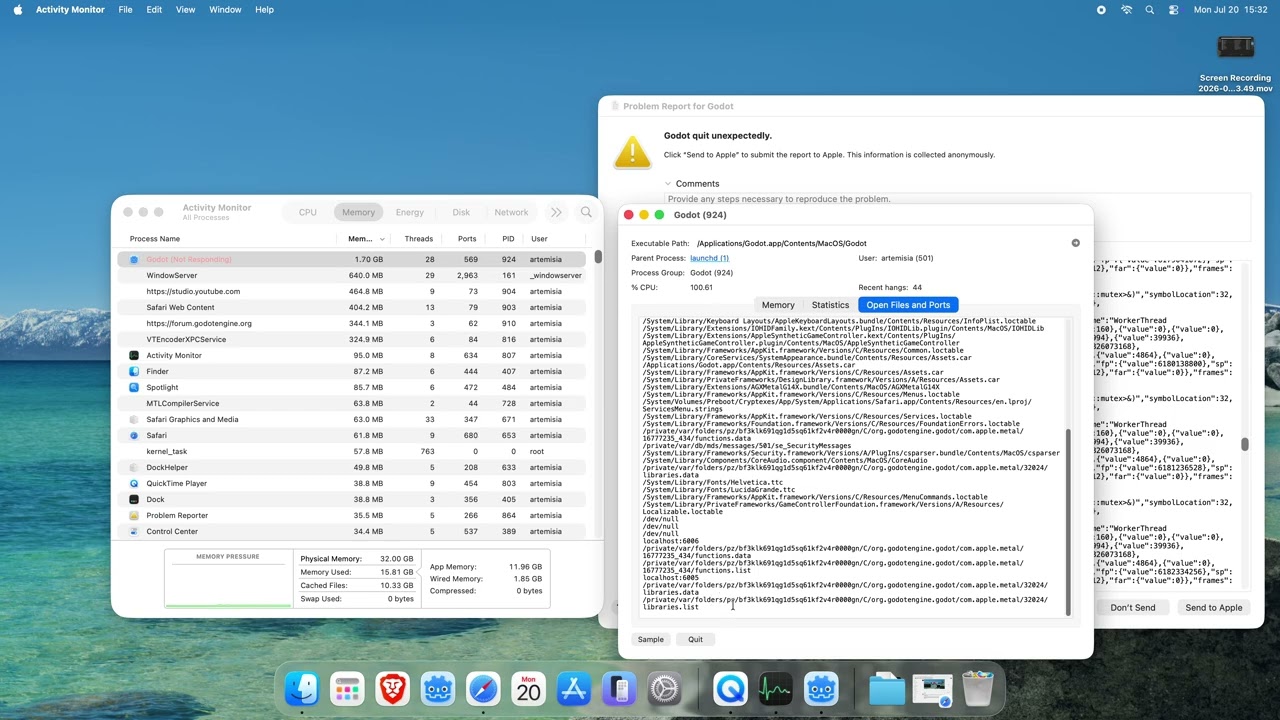The height and width of the screenshot is (720, 1280).
Task: Select the VTEncoderXPCService process
Action: point(352,339)
